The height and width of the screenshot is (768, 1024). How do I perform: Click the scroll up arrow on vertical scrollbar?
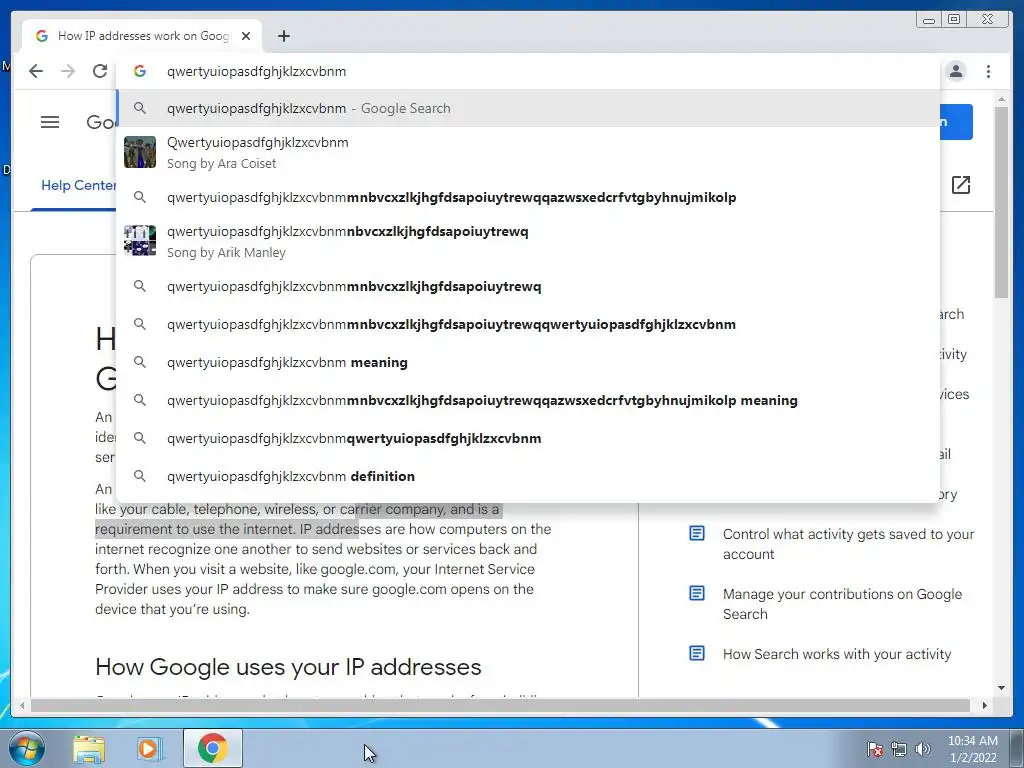pyautogui.click(x=1002, y=99)
